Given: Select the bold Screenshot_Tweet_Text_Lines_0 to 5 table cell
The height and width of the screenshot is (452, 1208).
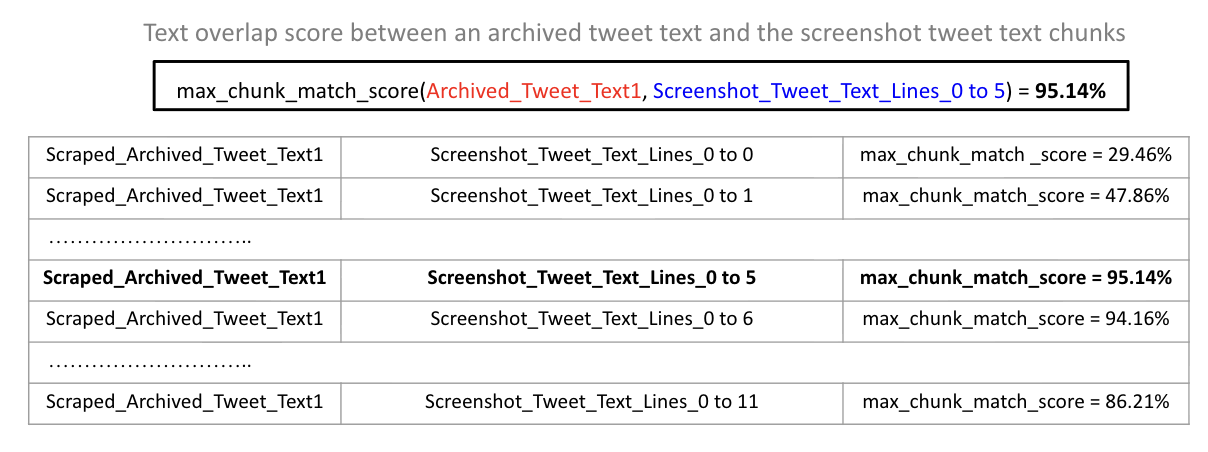Looking at the screenshot, I should (591, 277).
